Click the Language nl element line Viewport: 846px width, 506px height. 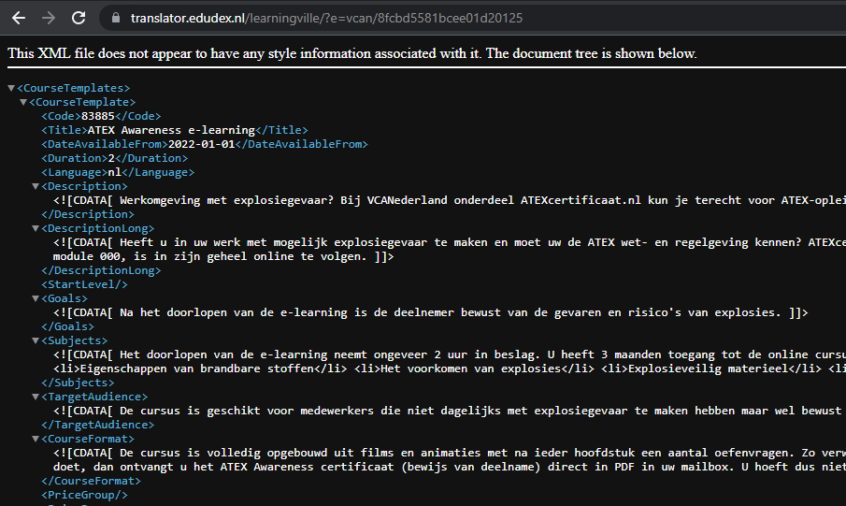click(x=118, y=172)
